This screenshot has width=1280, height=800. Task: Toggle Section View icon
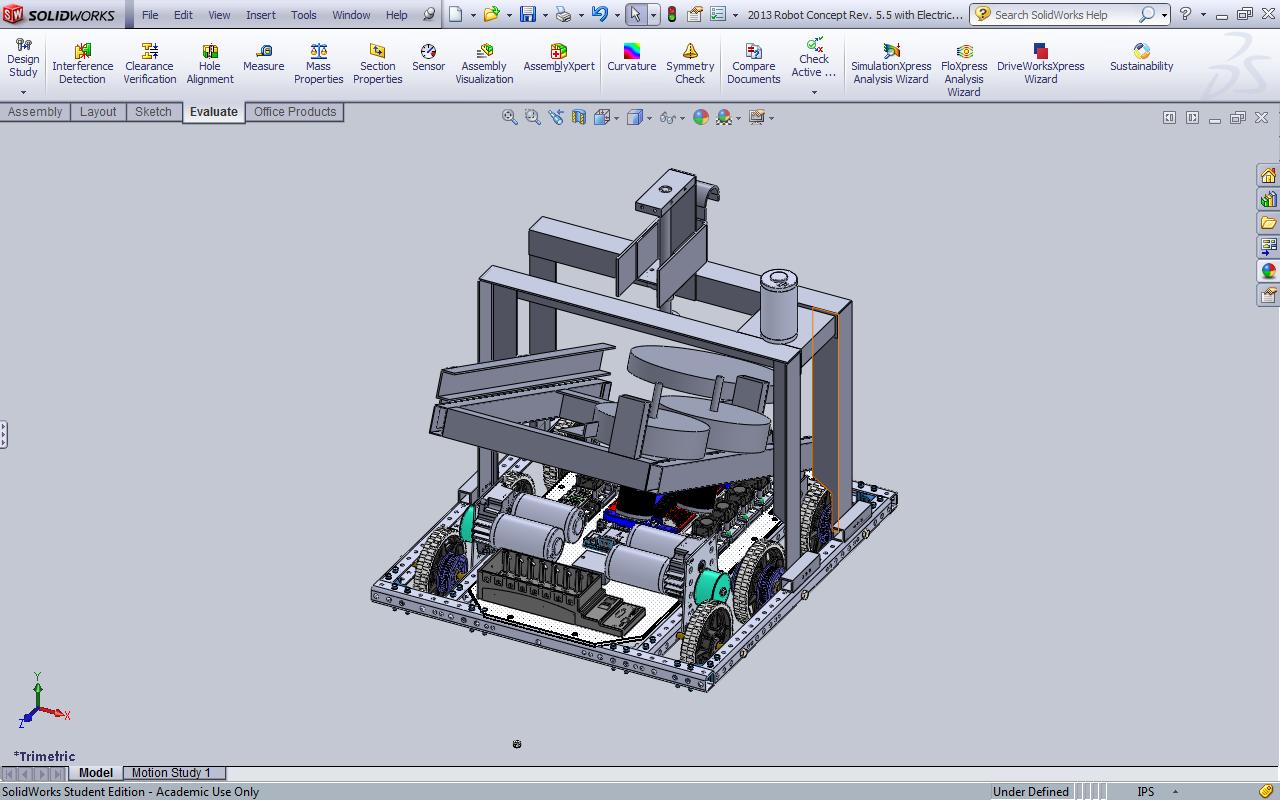pyautogui.click(x=578, y=117)
